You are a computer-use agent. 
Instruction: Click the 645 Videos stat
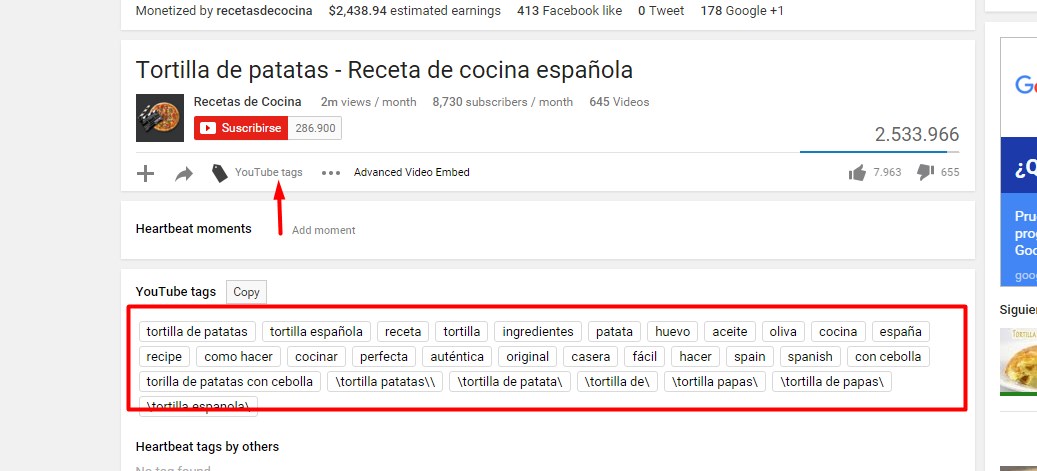pos(619,102)
